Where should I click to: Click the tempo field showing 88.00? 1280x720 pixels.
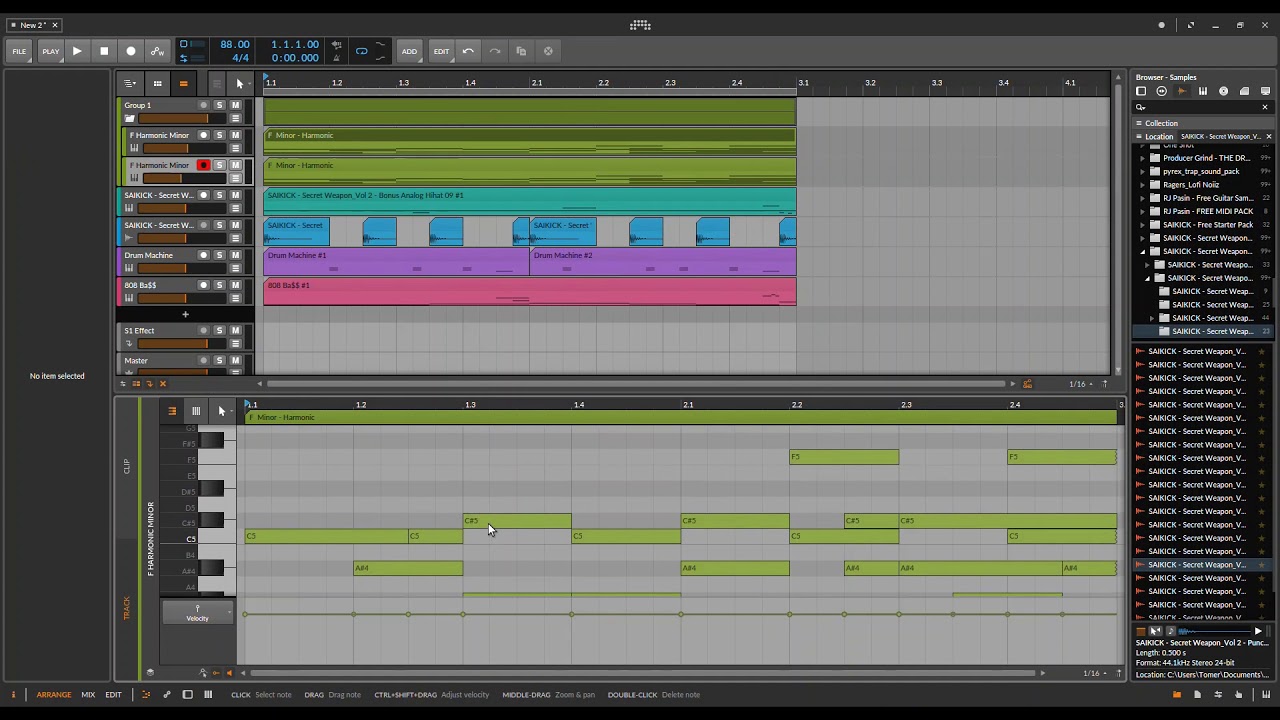click(x=235, y=45)
